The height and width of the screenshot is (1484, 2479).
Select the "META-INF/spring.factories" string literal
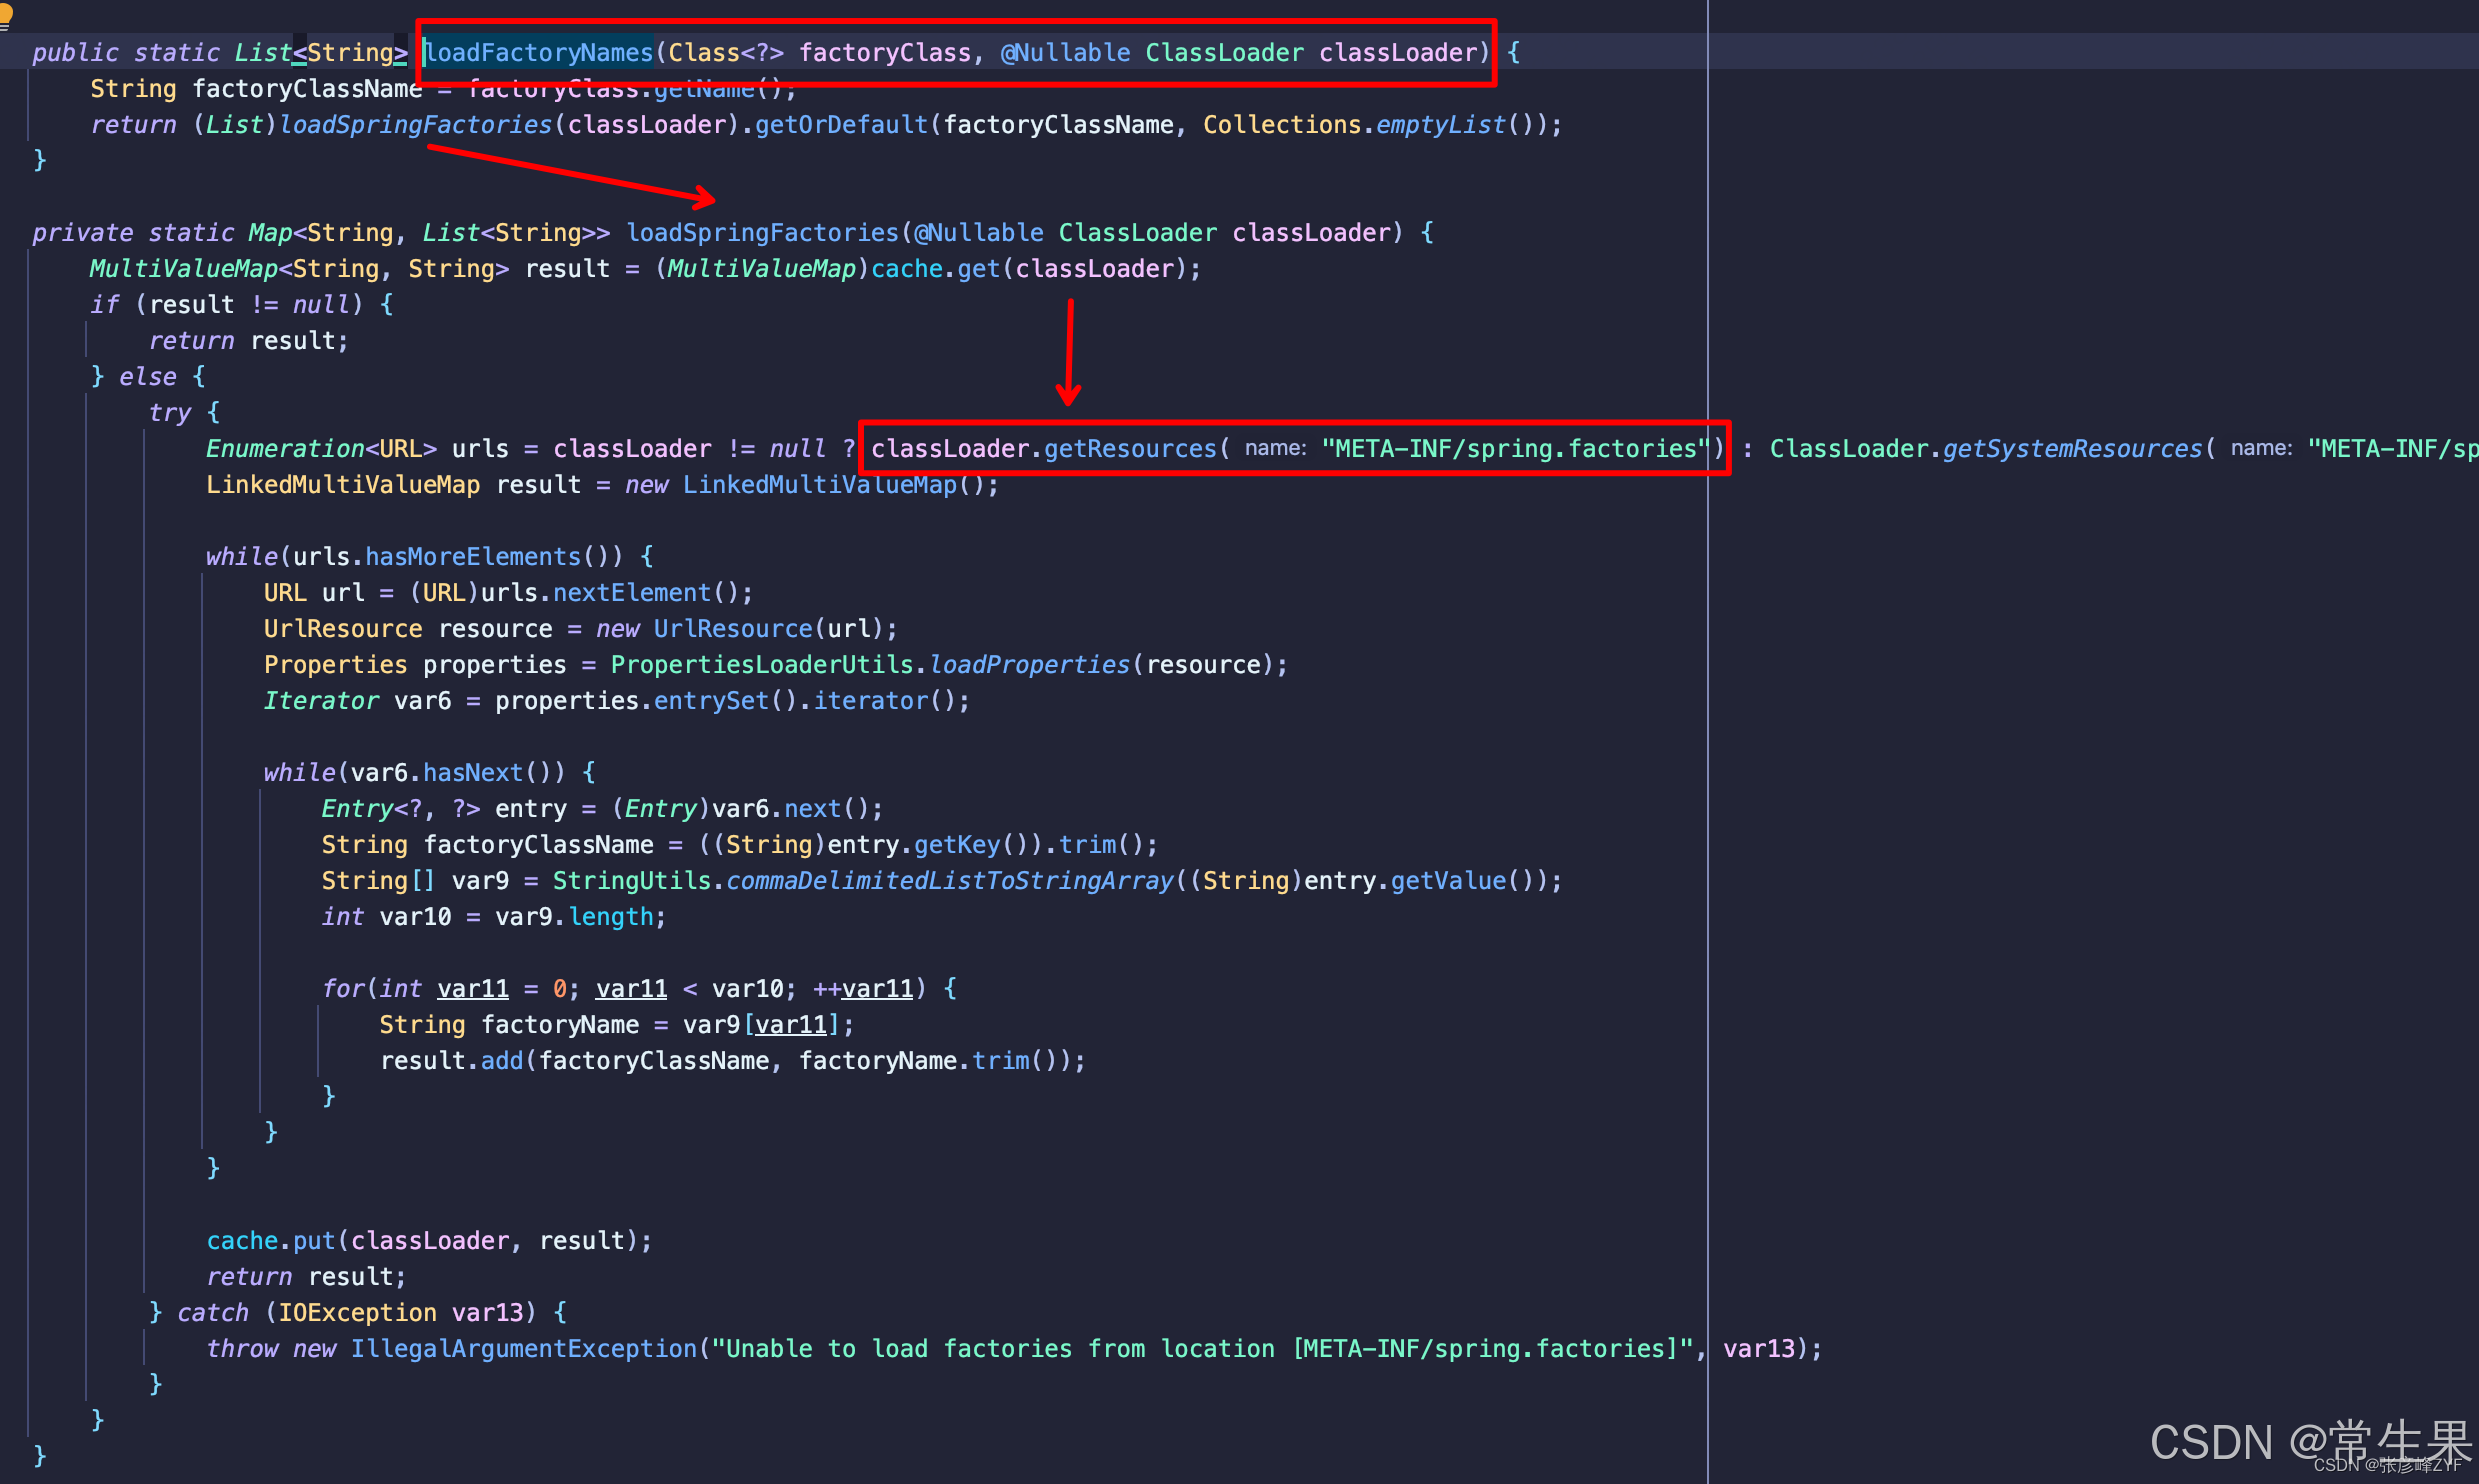click(x=1513, y=448)
